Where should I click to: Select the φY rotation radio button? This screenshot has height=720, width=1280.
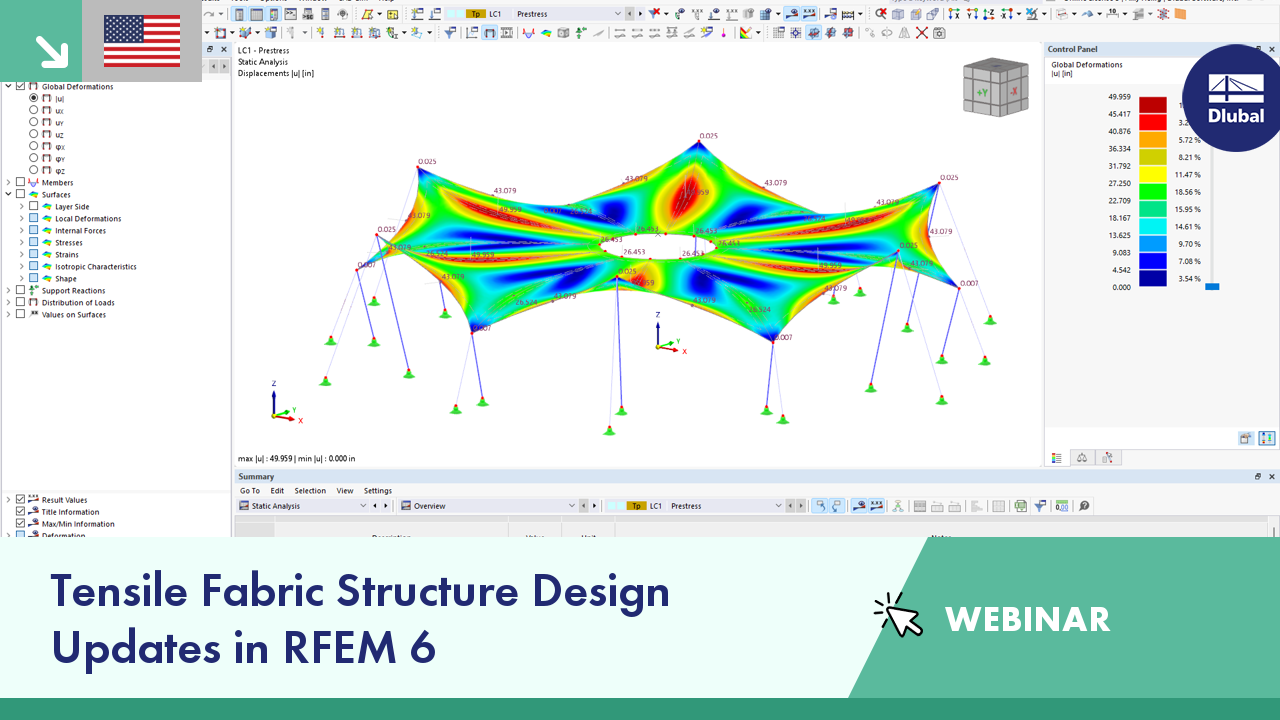coord(34,158)
